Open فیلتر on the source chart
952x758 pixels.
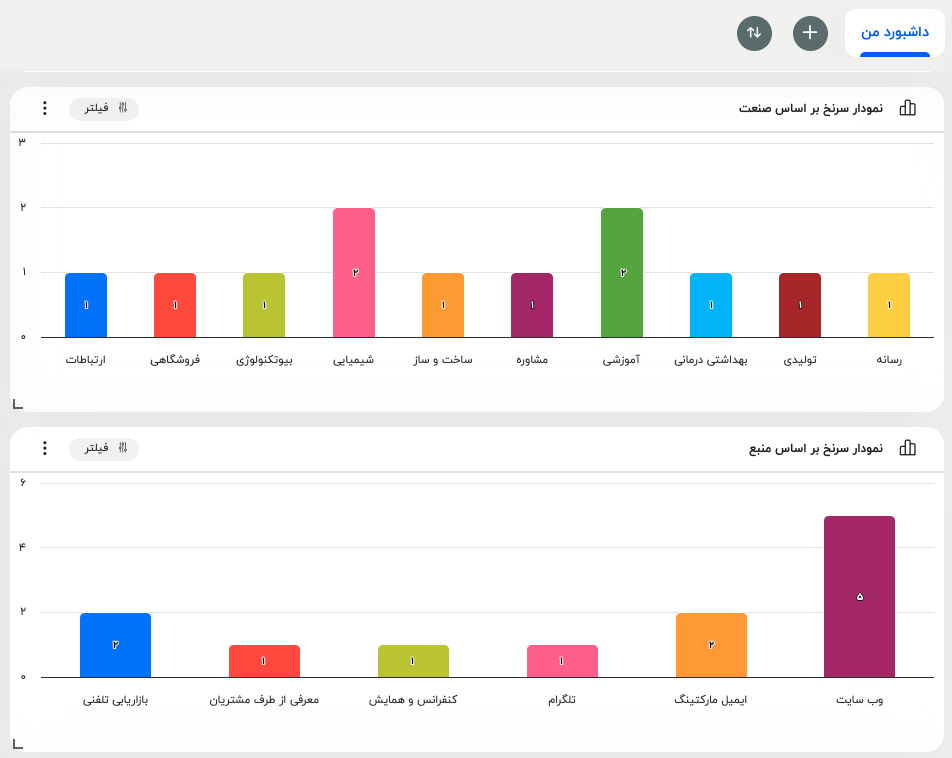(104, 448)
